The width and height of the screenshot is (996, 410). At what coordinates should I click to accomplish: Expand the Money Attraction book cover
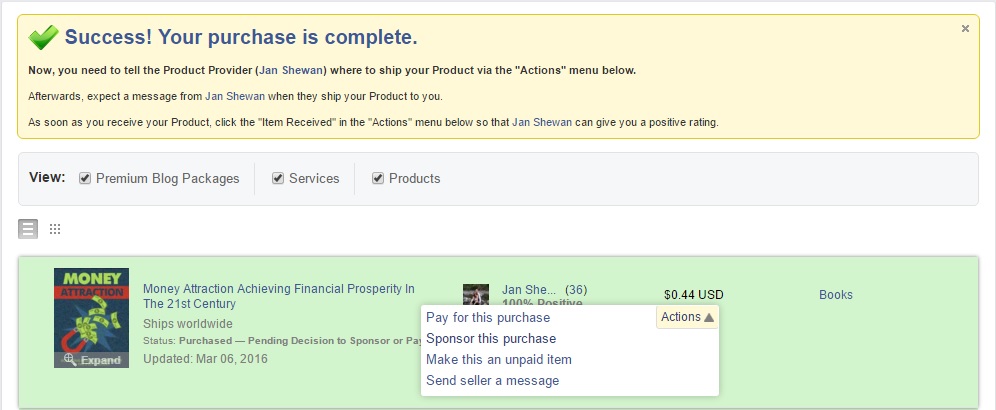coord(91,360)
